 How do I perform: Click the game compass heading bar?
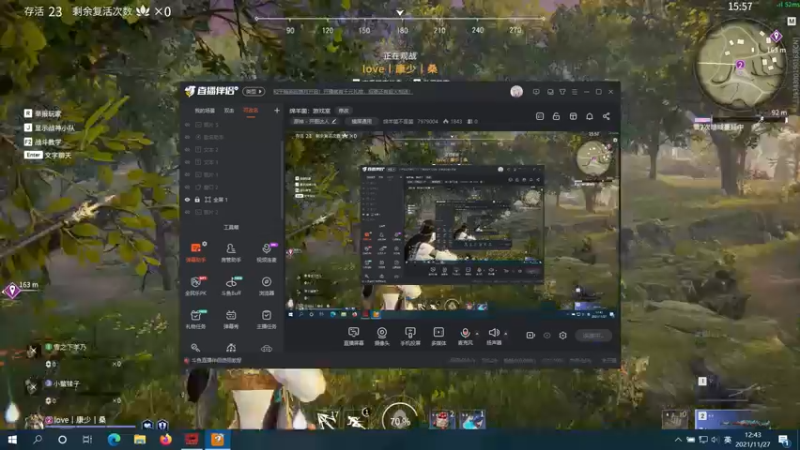click(x=400, y=23)
